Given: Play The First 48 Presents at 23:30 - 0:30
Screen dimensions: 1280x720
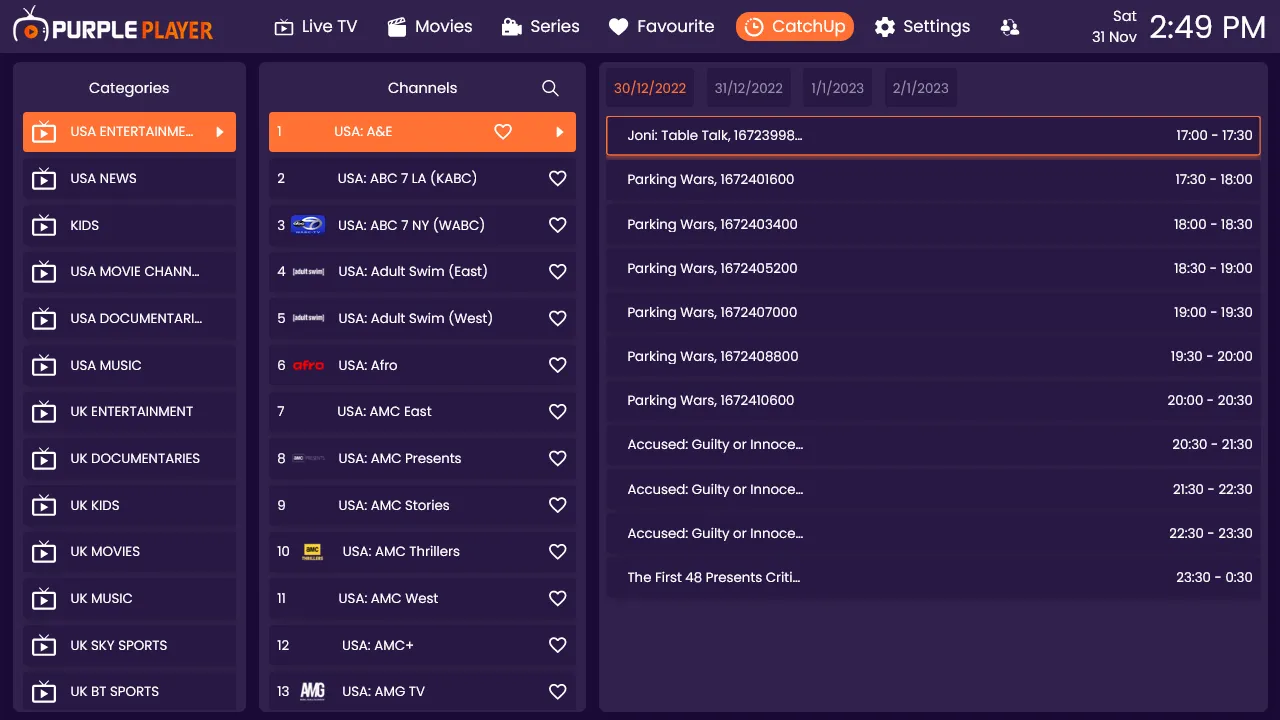Looking at the screenshot, I should pos(933,577).
